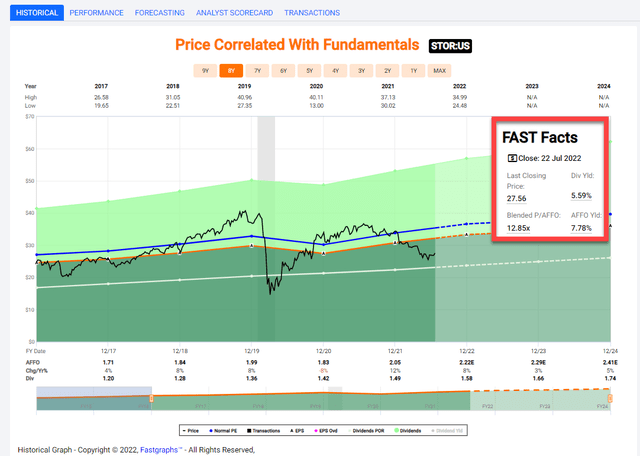The width and height of the screenshot is (640, 456).
Task: Select the TRANSACTIONS tab
Action: (x=312, y=13)
